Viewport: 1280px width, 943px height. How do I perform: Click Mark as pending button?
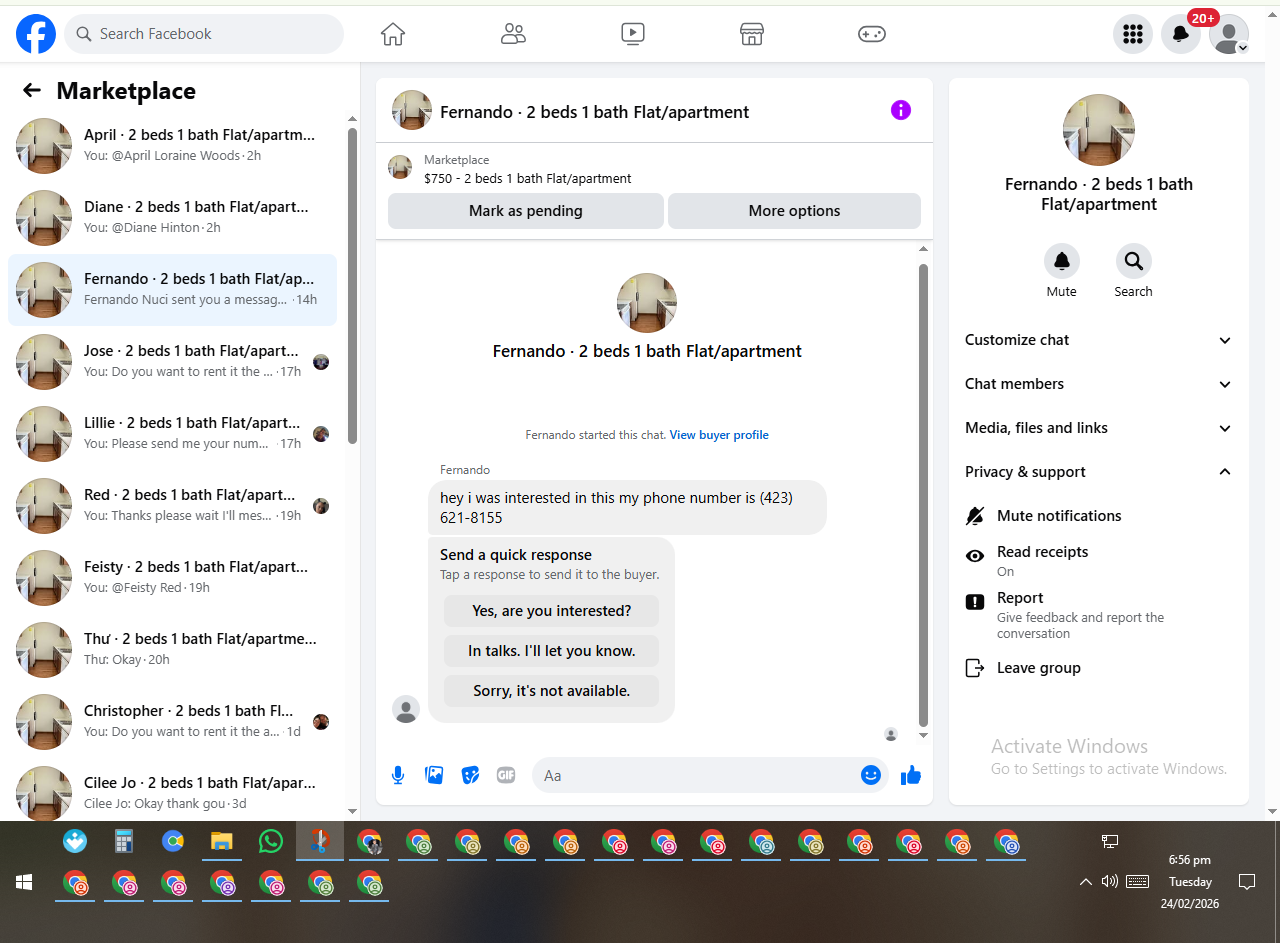526,211
